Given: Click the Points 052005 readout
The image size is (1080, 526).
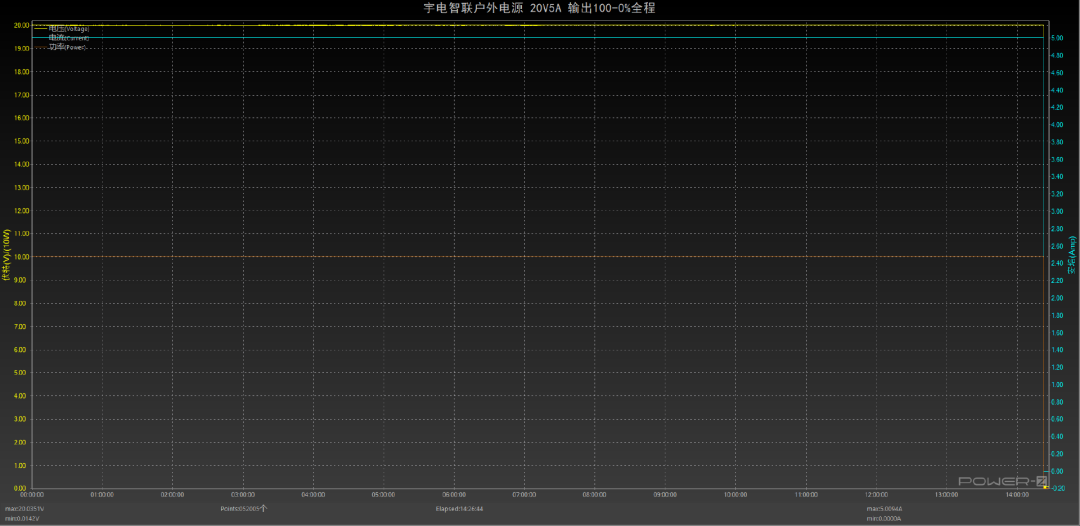Looking at the screenshot, I should click(x=240, y=509).
